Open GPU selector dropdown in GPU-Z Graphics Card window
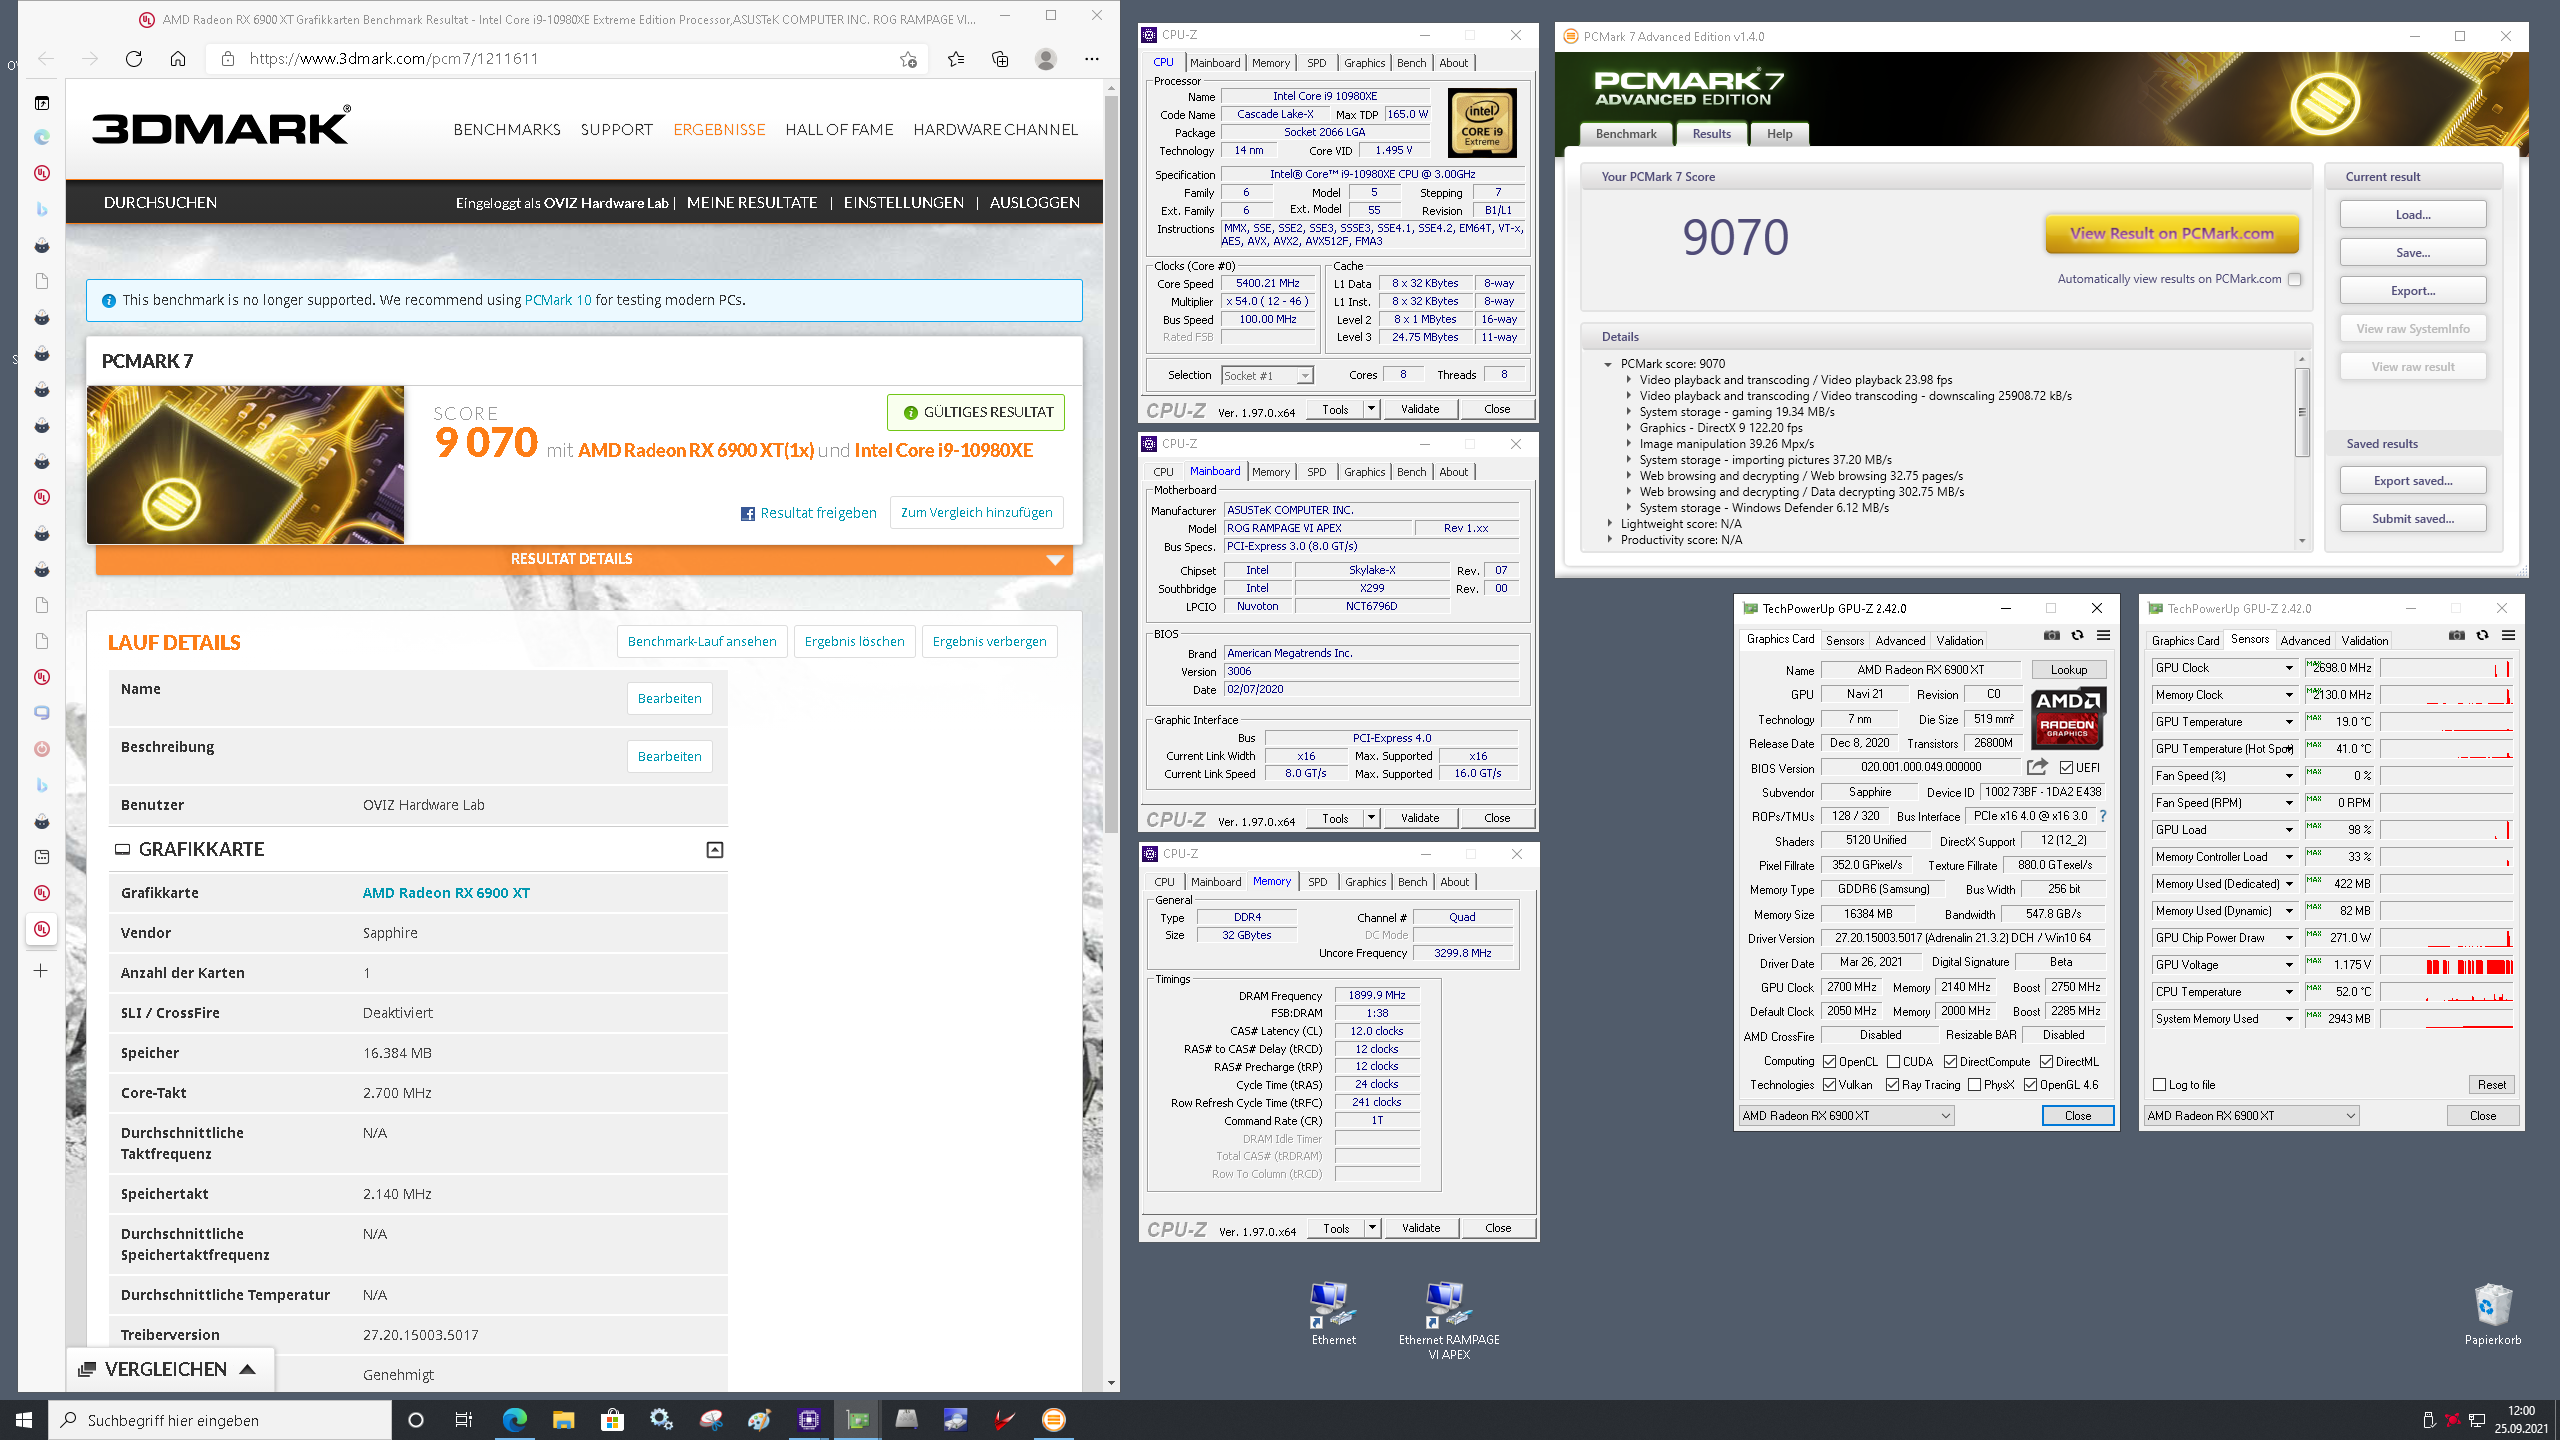The height and width of the screenshot is (1440, 2560). point(1846,1116)
